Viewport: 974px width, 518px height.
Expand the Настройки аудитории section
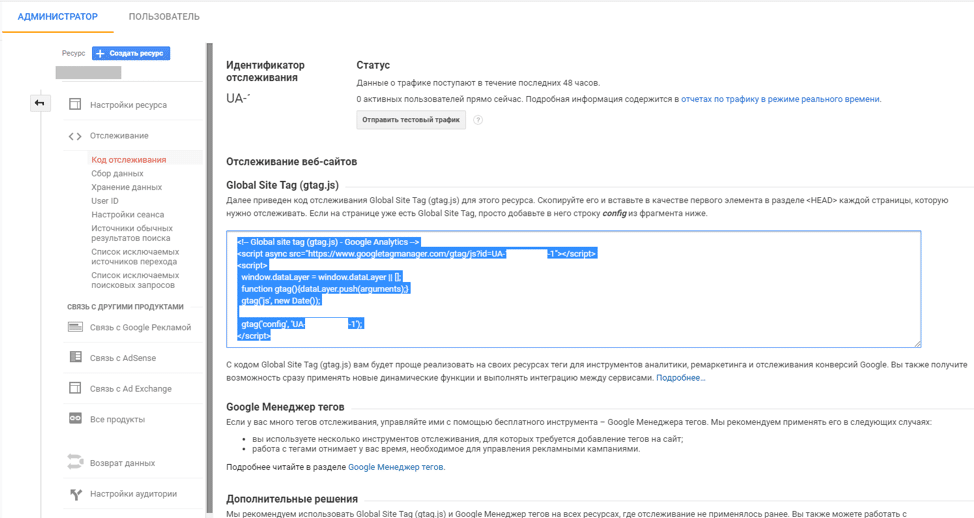[x=133, y=494]
